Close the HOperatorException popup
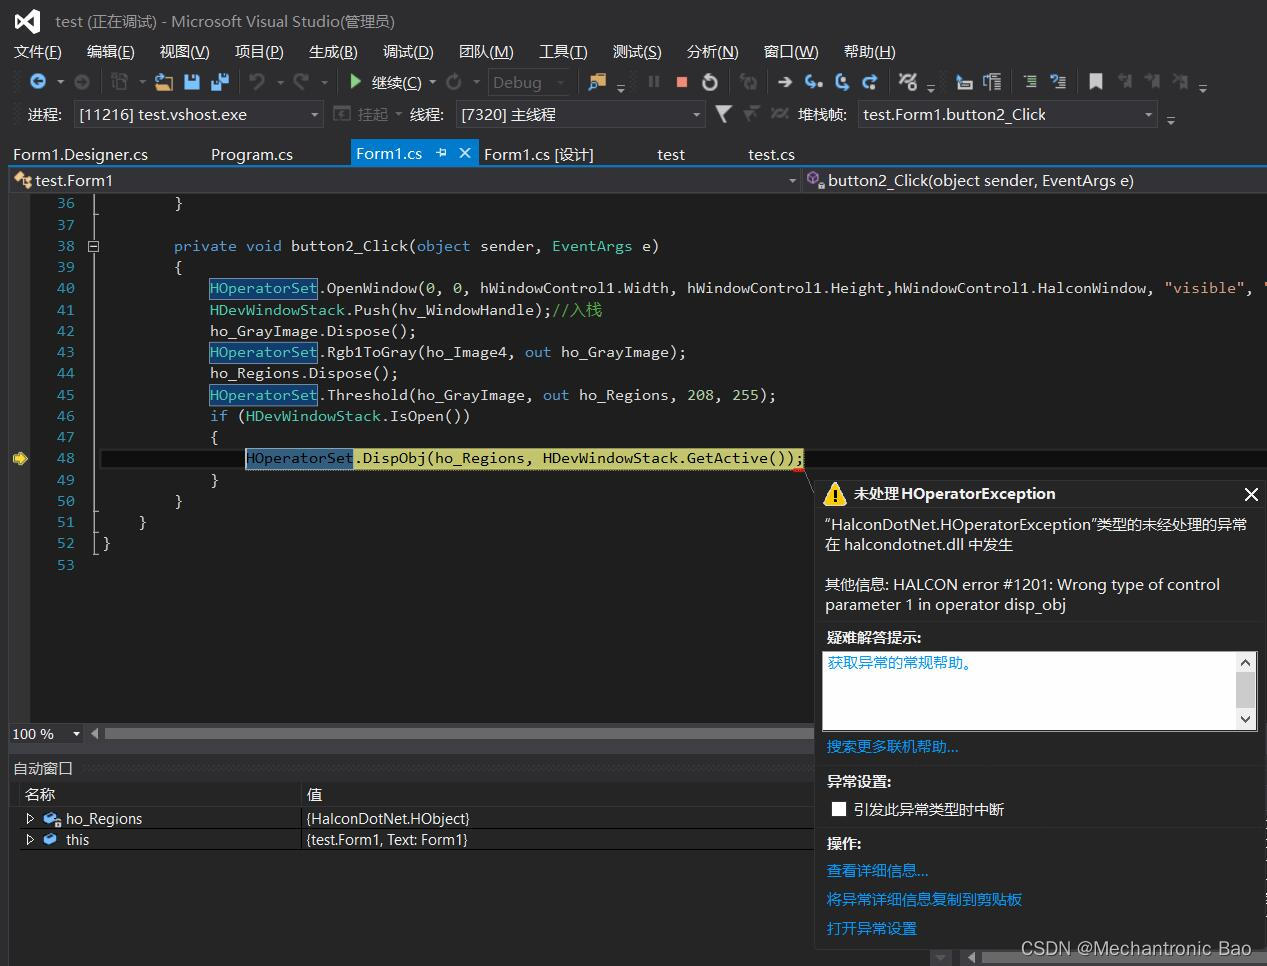 tap(1250, 494)
